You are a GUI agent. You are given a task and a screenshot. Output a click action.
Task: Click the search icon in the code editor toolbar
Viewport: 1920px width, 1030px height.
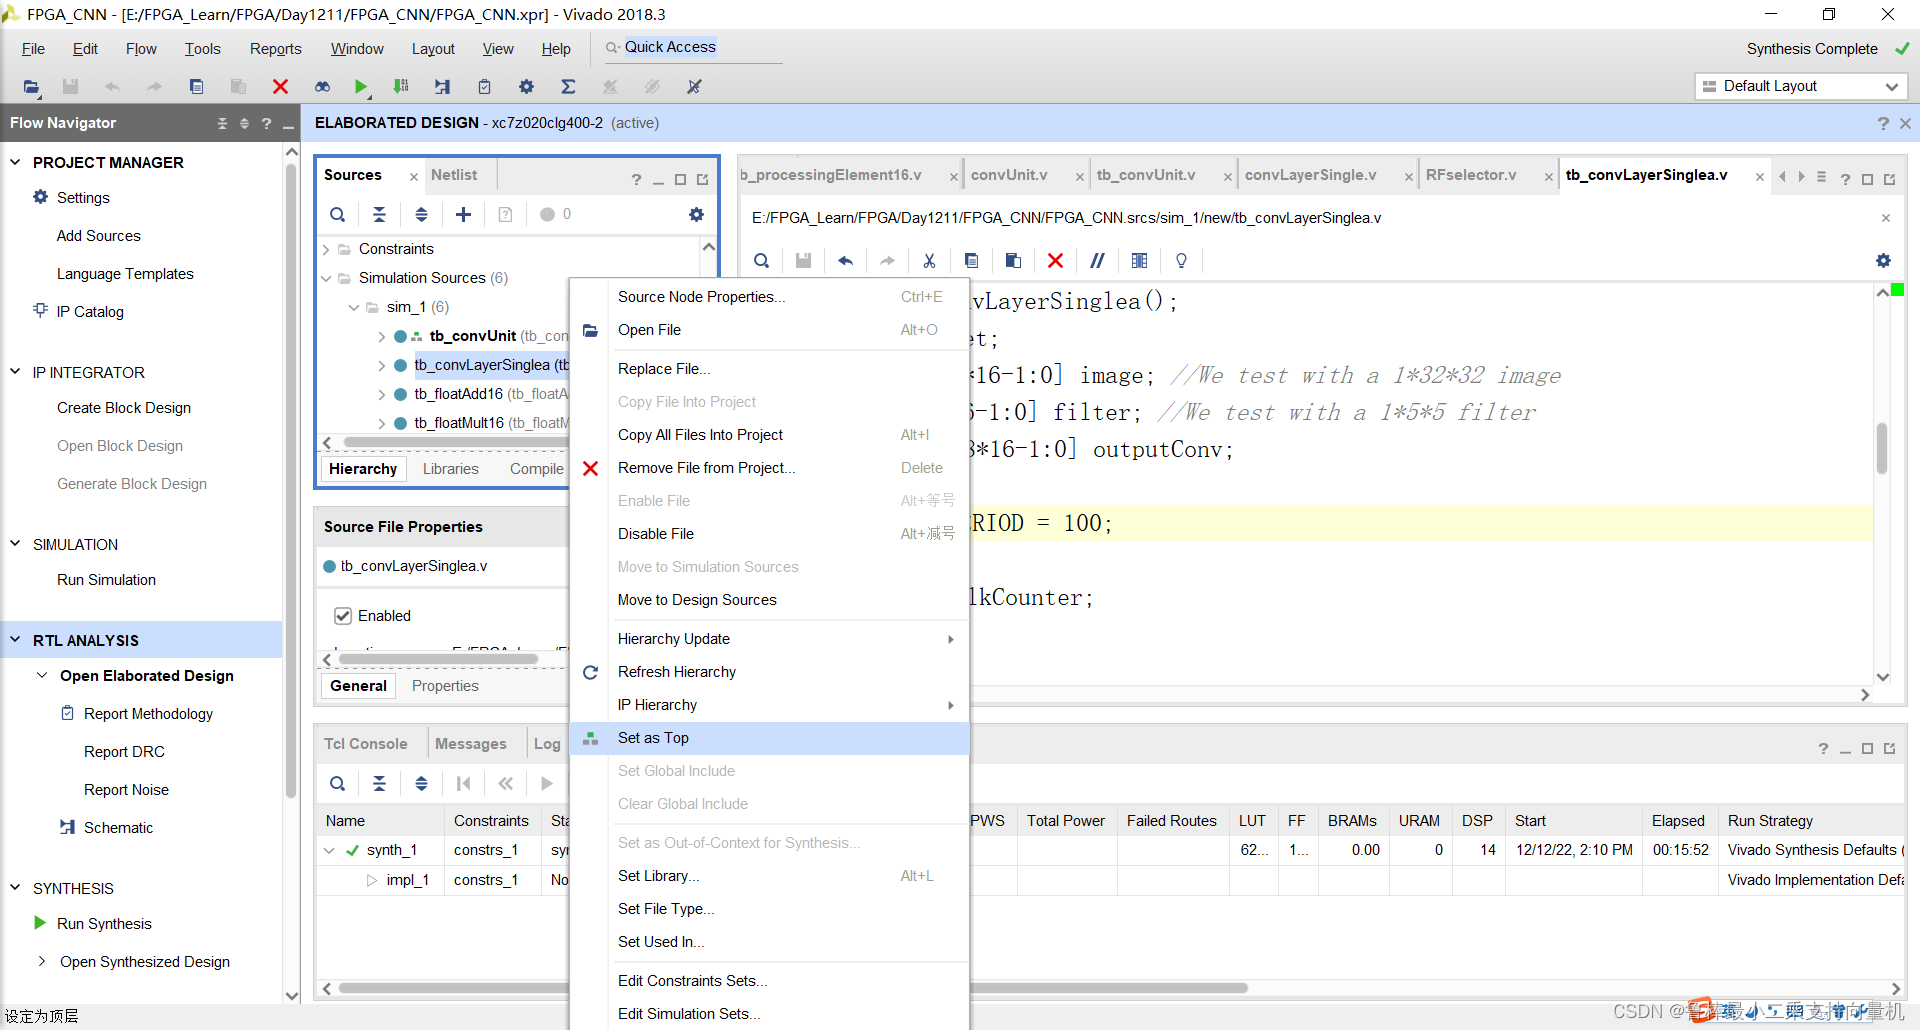tap(761, 260)
